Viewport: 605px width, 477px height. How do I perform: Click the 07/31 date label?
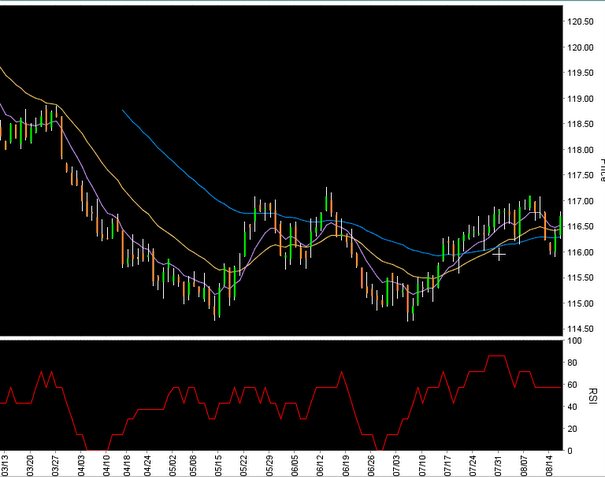pyautogui.click(x=499, y=463)
